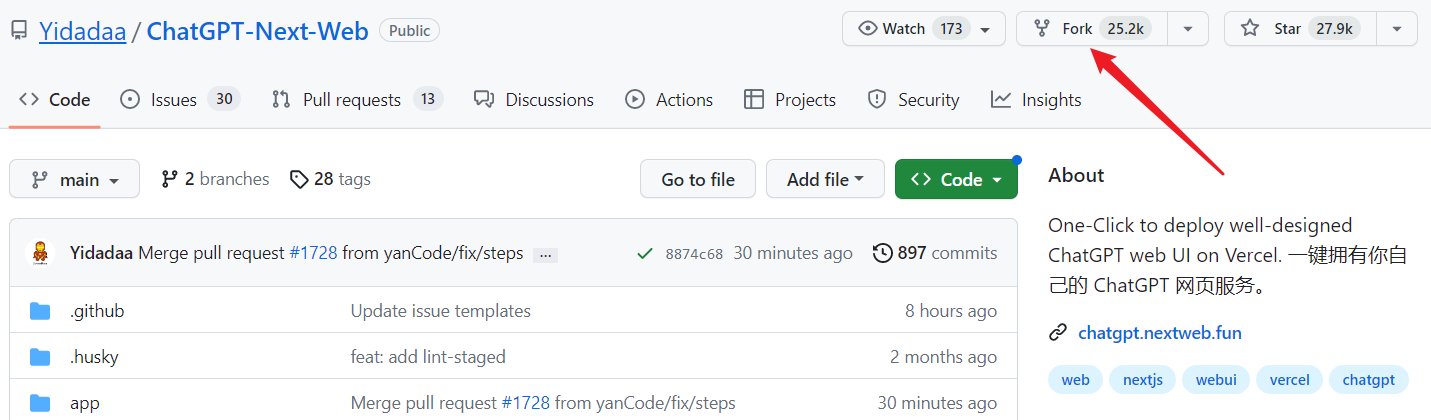Open the Discussions tab
Screen dimensions: 1431x420
pyautogui.click(x=534, y=100)
